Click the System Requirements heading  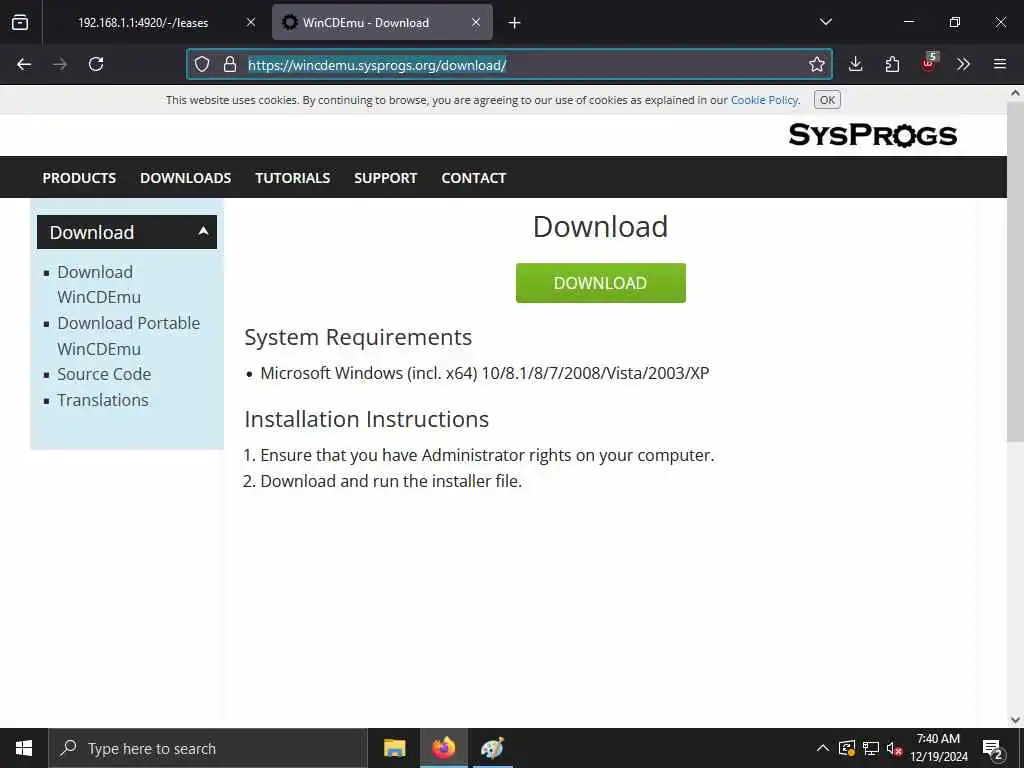pos(358,337)
